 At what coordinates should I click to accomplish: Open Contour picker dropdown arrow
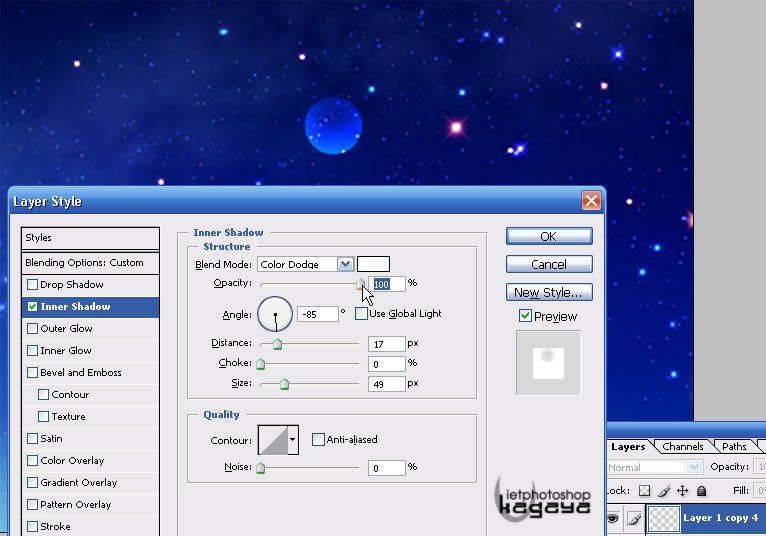point(292,440)
